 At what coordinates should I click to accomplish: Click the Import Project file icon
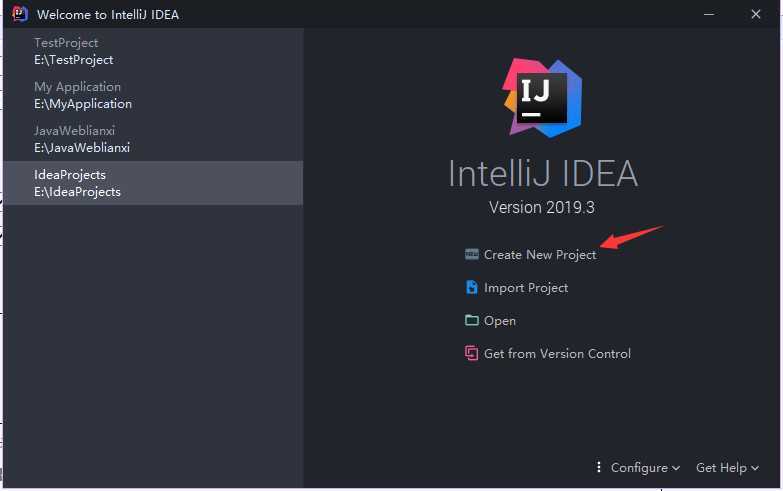(x=471, y=287)
